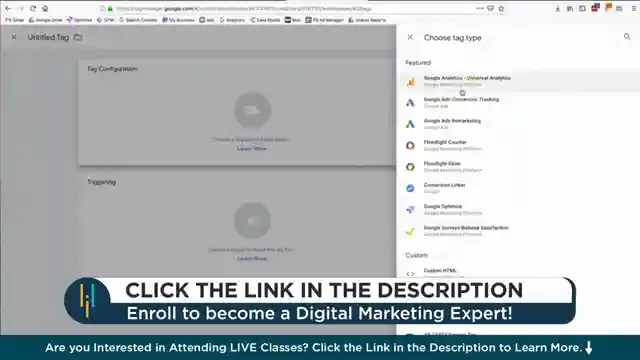Open the Firefox library icon
The image size is (640, 360).
570,9
